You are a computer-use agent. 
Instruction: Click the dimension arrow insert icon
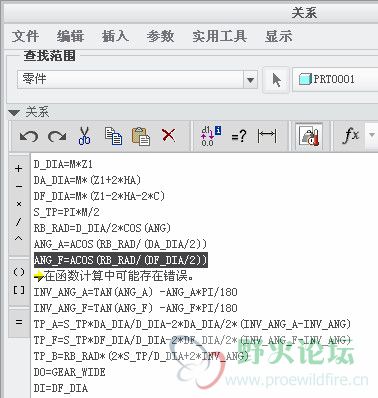pyautogui.click(x=267, y=136)
